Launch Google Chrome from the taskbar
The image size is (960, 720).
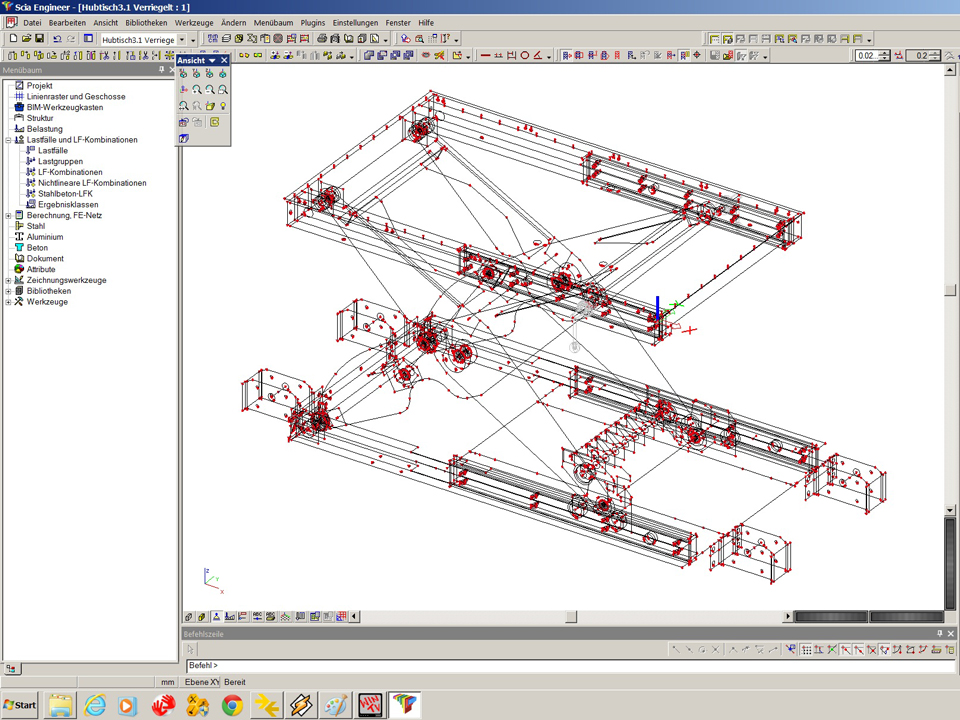(232, 705)
